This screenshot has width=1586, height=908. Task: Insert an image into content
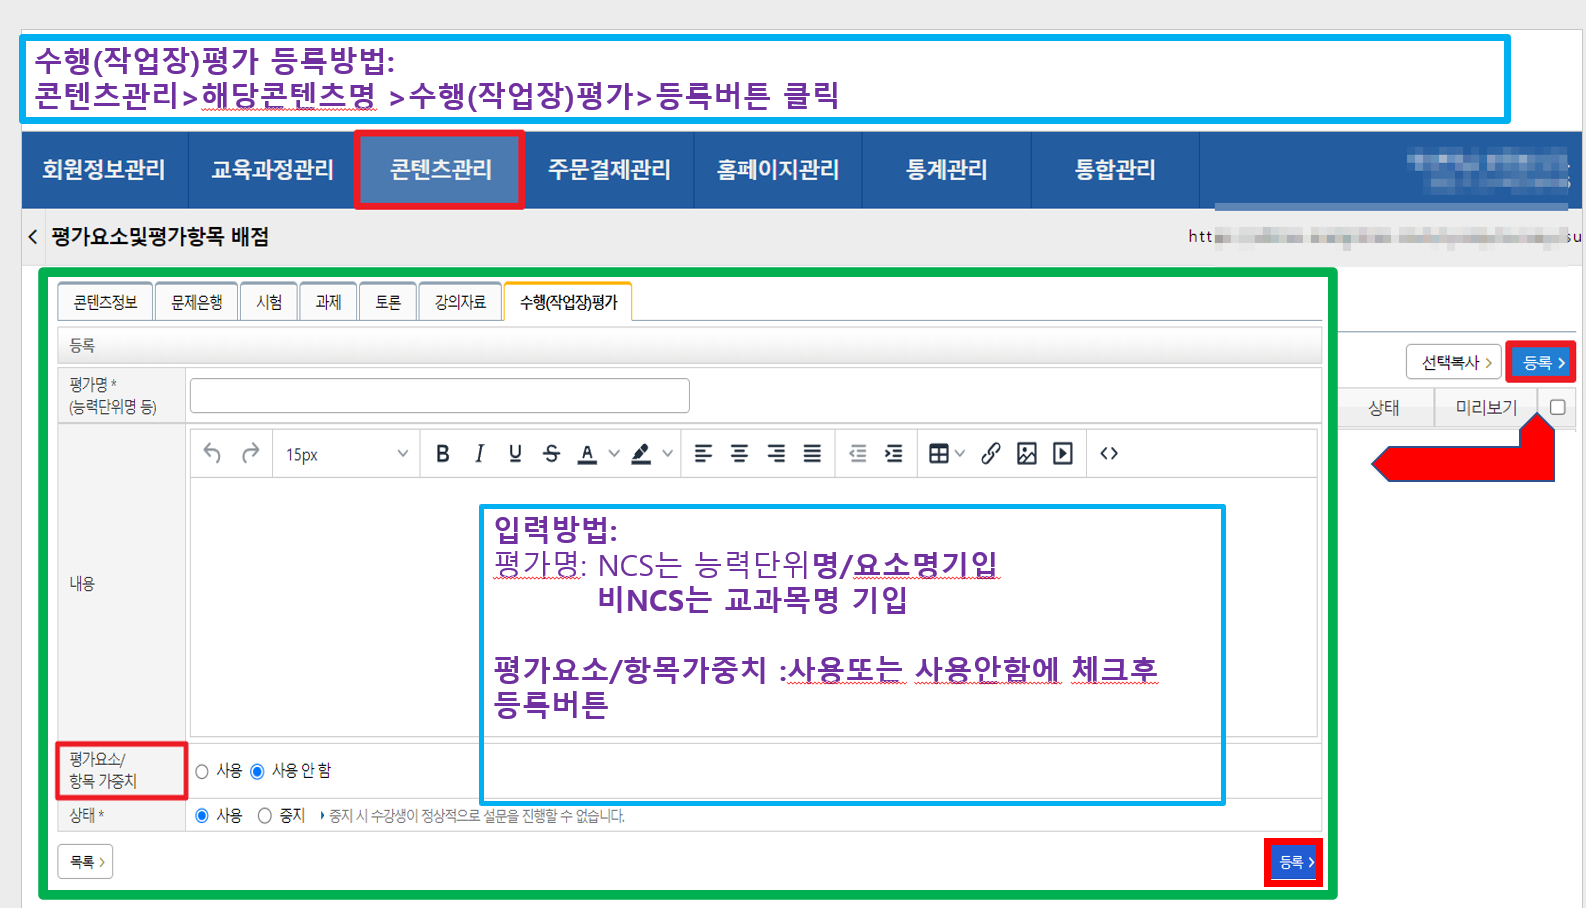tap(1026, 454)
